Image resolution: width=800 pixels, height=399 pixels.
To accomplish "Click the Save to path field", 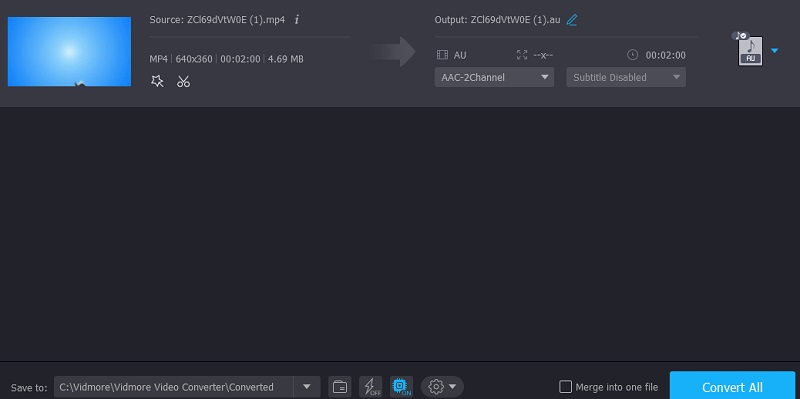I will (173, 387).
